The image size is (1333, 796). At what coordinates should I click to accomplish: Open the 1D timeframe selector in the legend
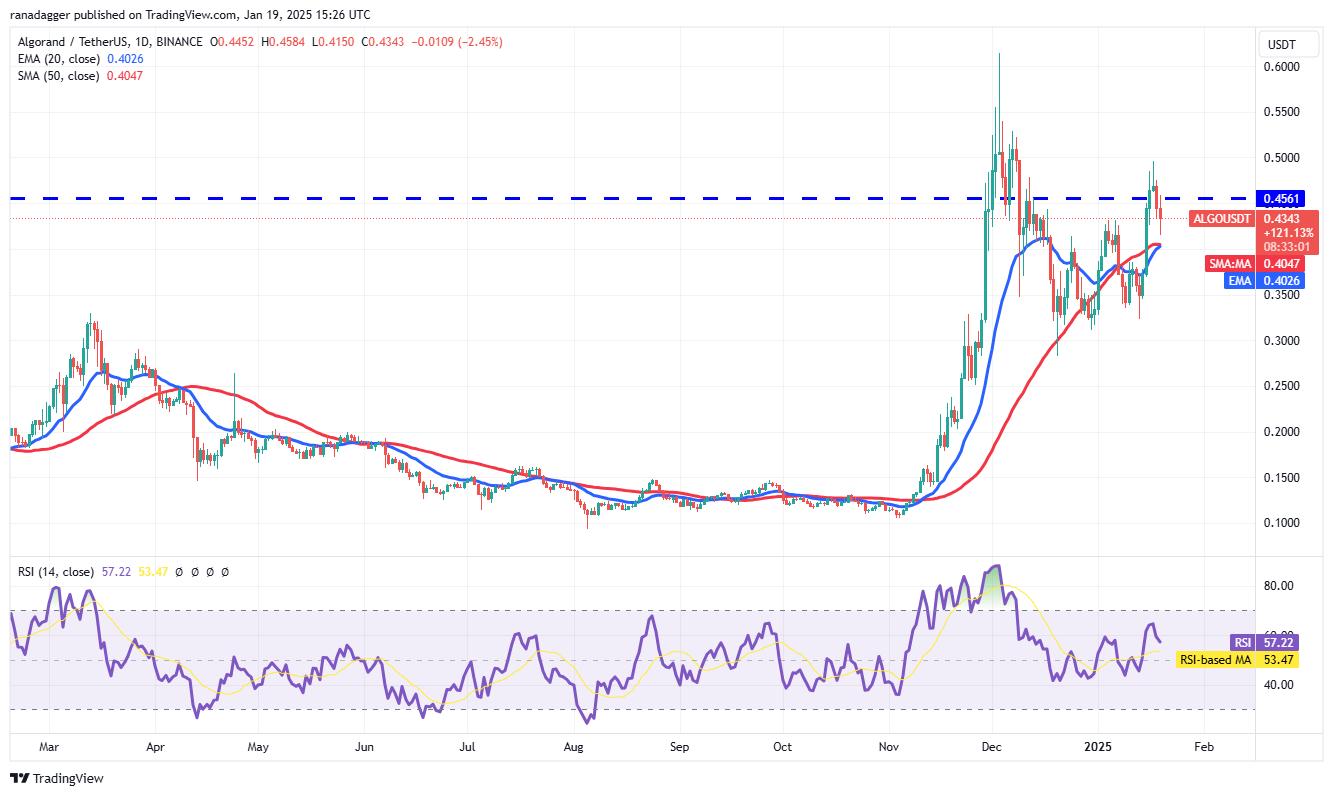click(x=144, y=42)
